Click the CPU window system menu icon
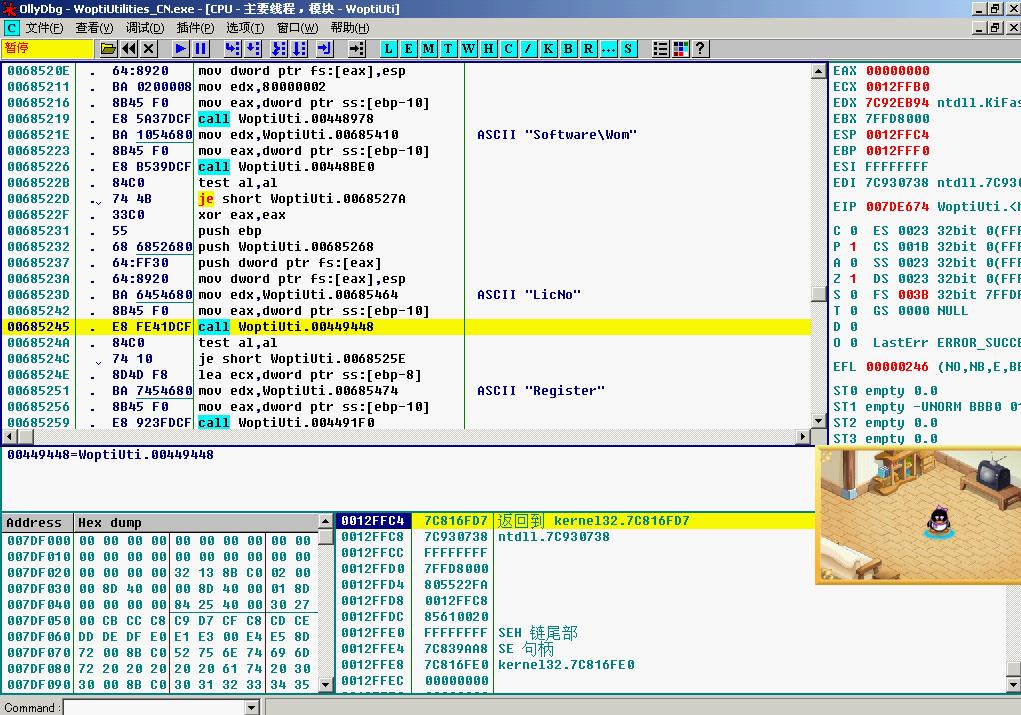The image size is (1021, 715). (x=12, y=28)
